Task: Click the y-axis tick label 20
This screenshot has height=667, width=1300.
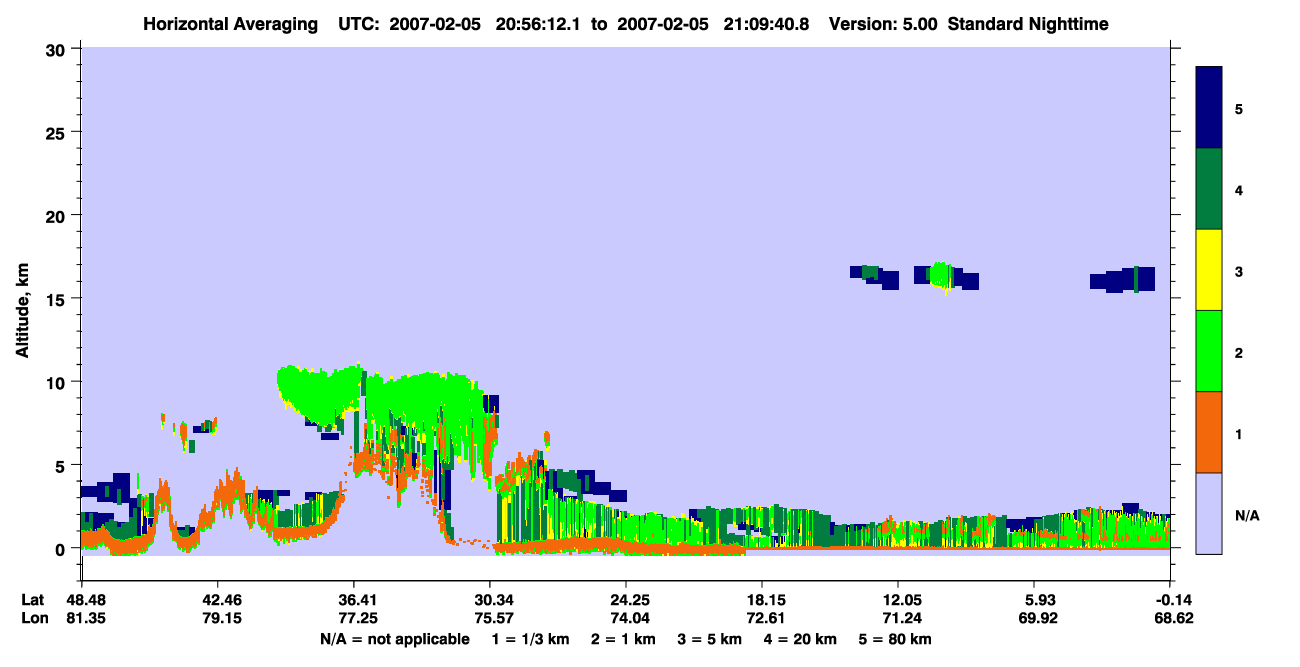Action: click(57, 215)
